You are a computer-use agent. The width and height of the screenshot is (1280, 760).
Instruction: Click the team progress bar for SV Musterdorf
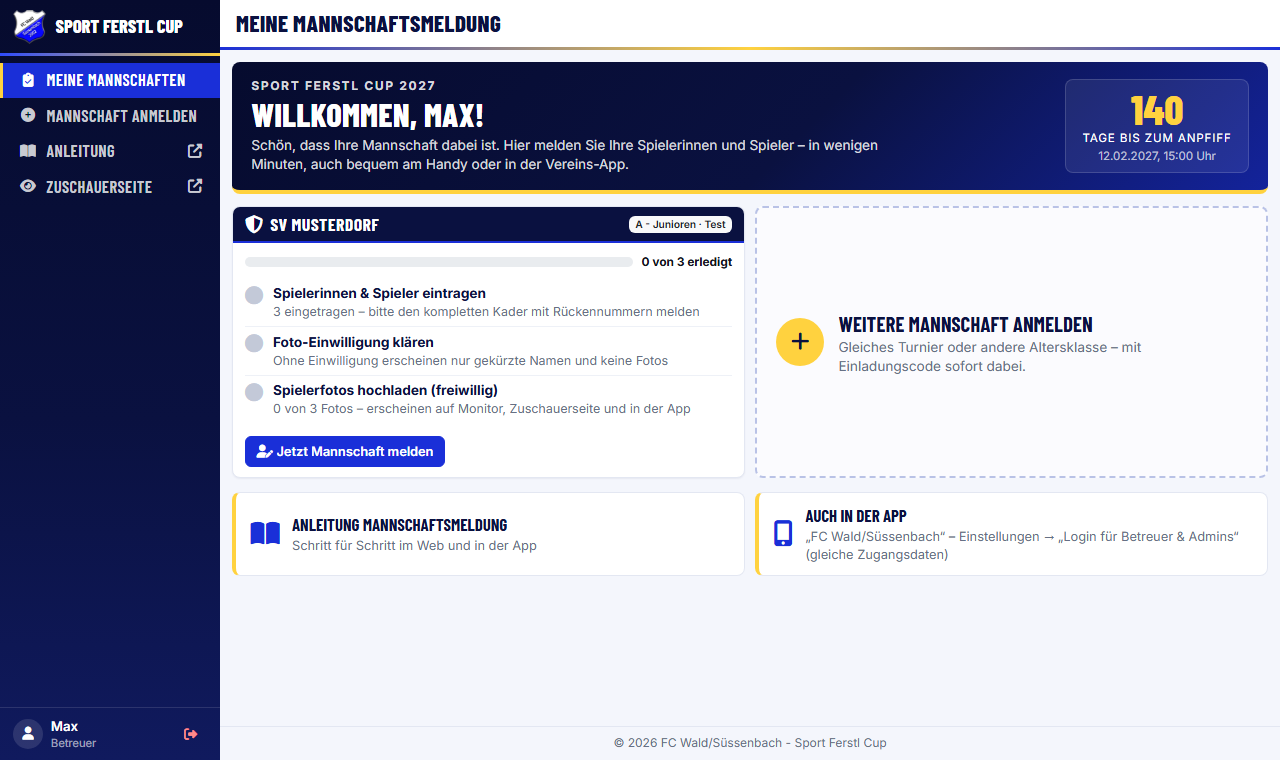(438, 262)
